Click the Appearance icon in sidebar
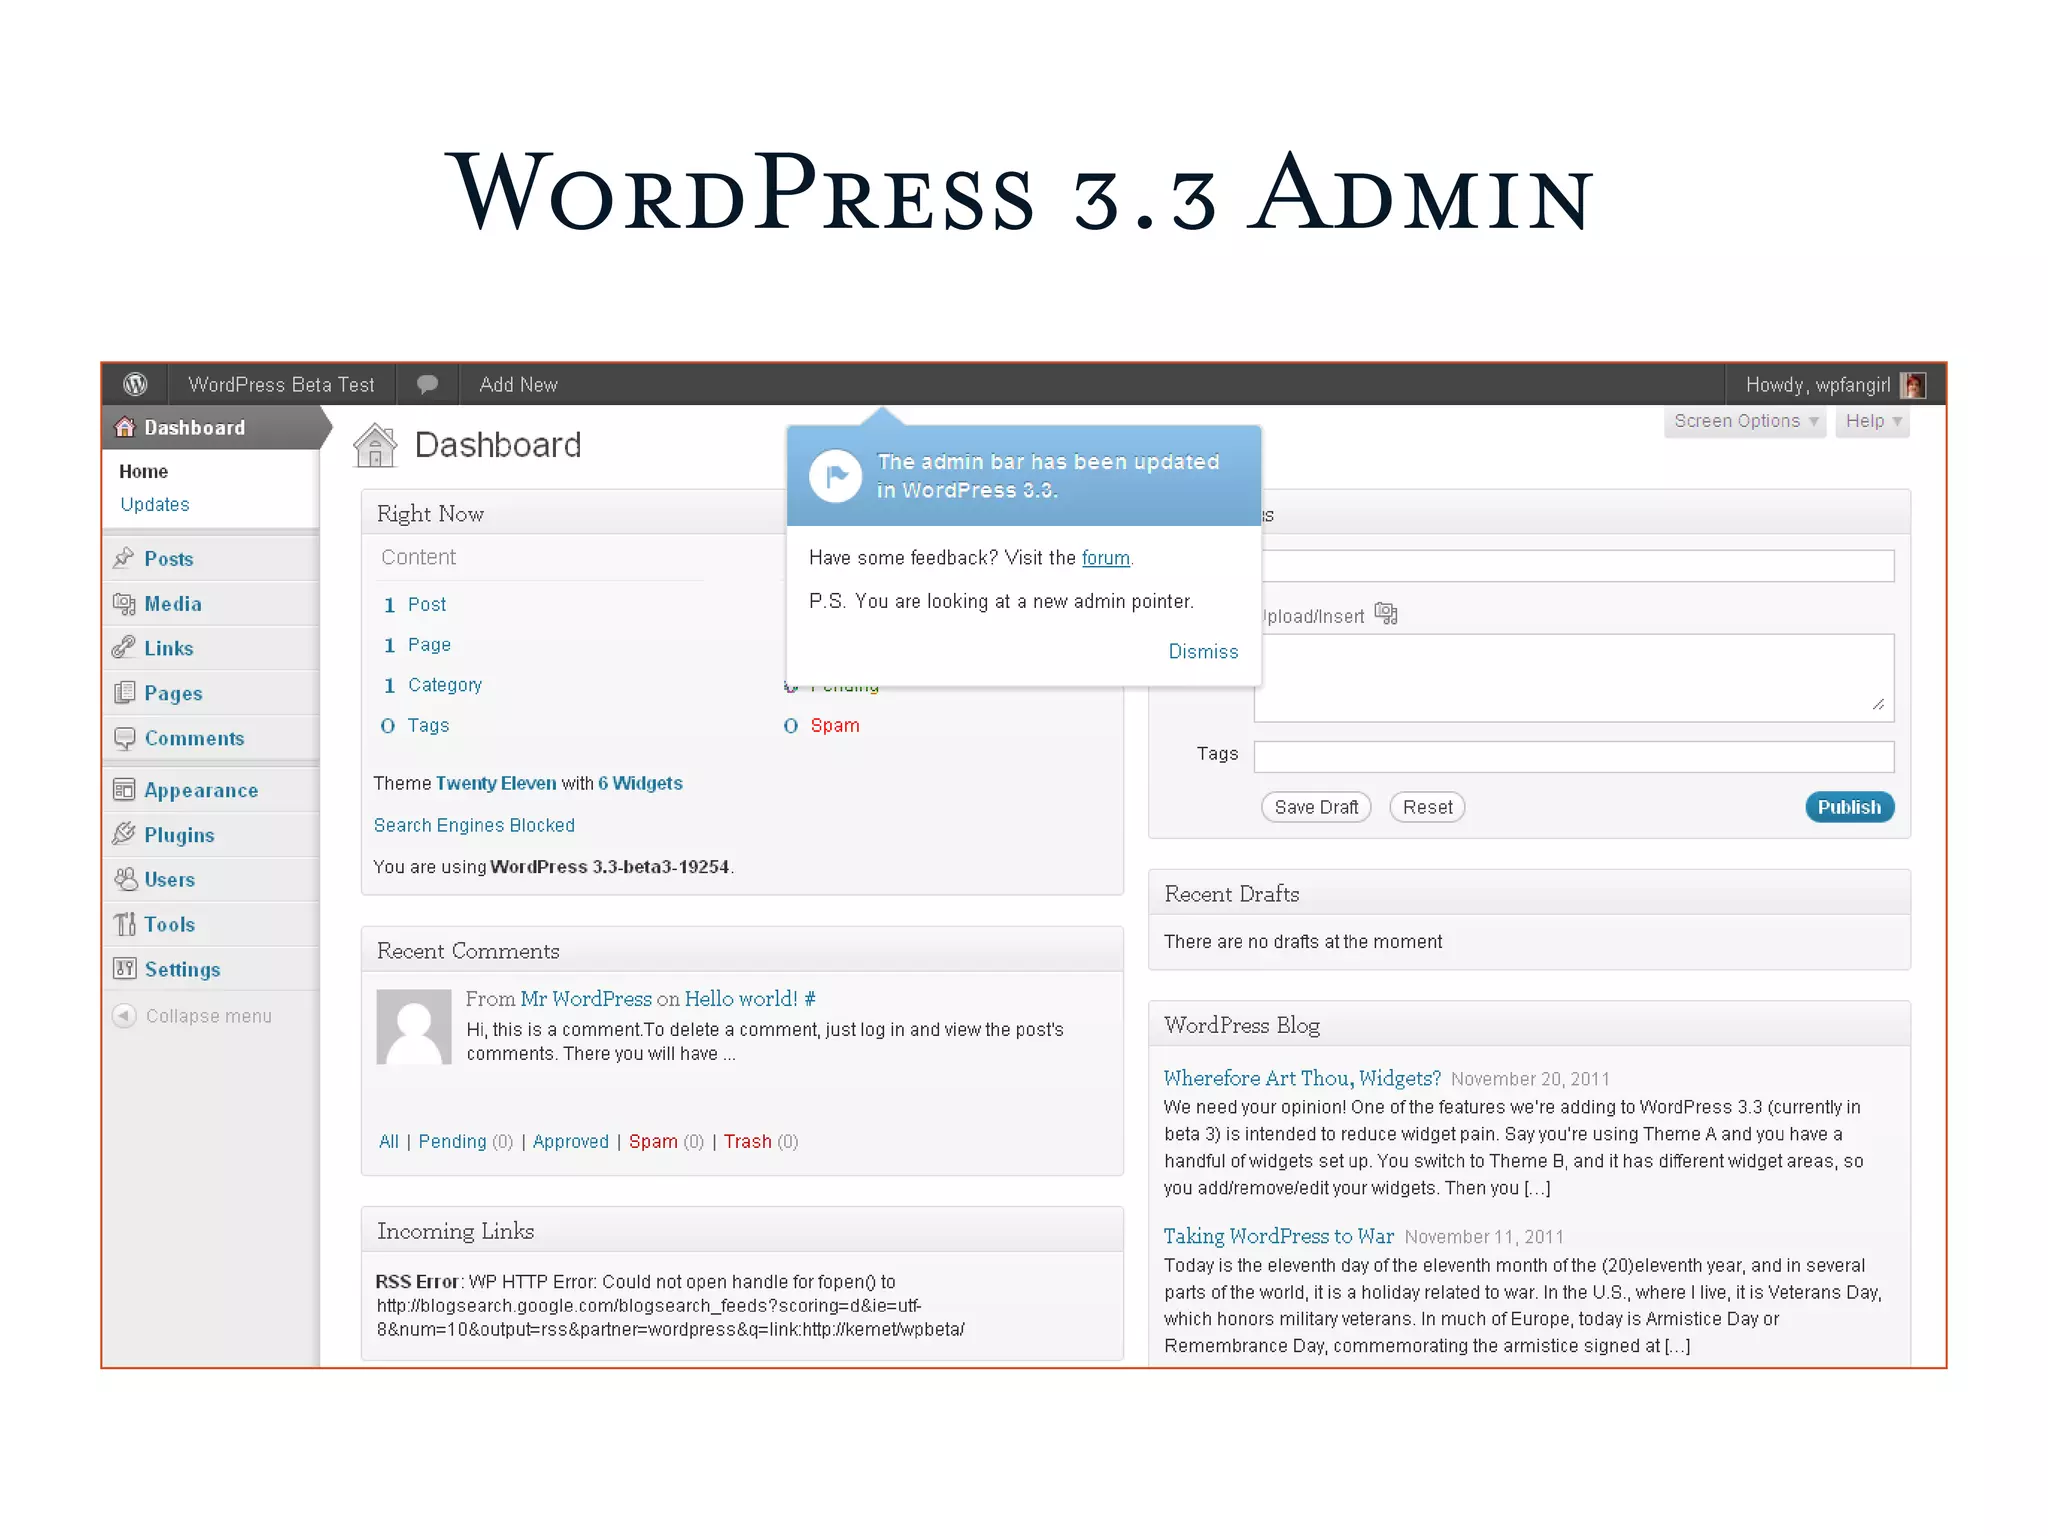Viewport: 2048px width, 1536px height. click(124, 790)
